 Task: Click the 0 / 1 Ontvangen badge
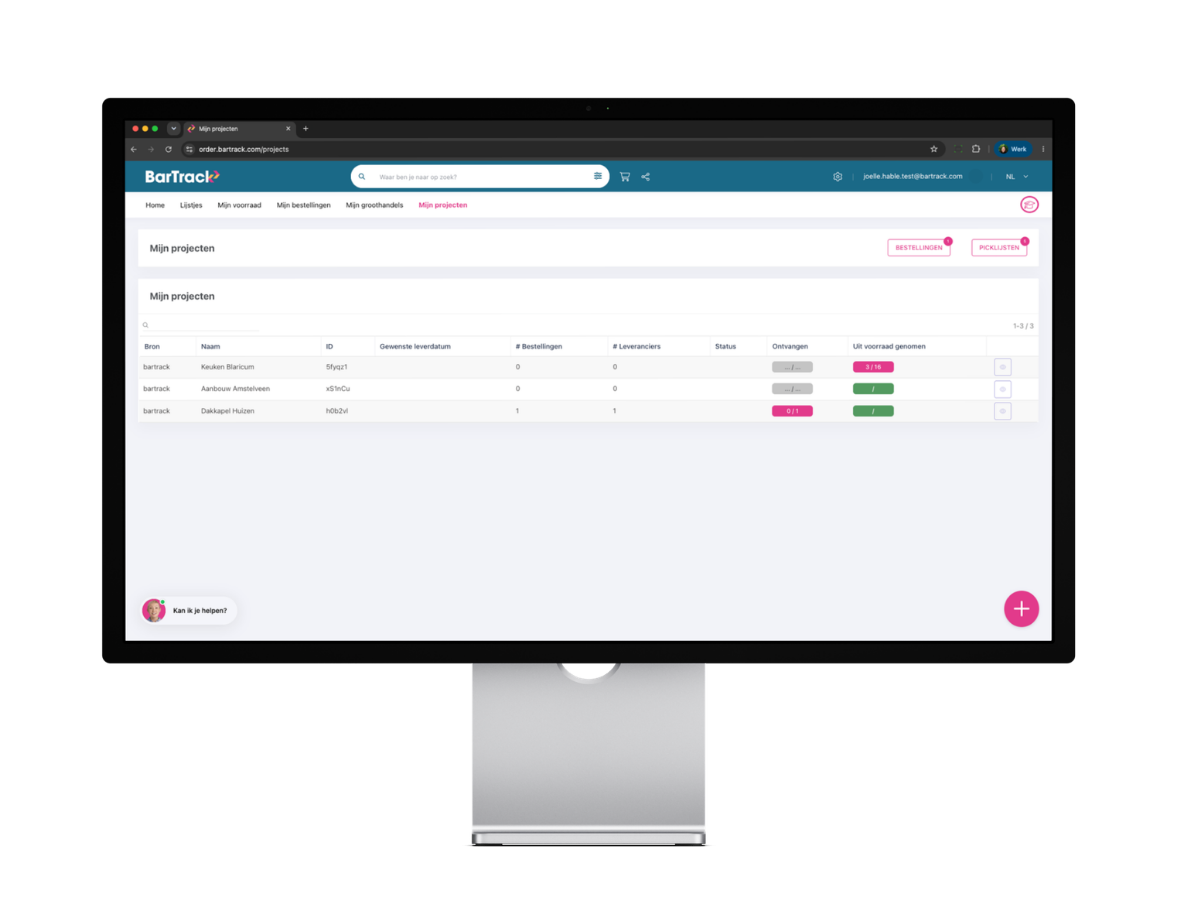click(x=792, y=411)
